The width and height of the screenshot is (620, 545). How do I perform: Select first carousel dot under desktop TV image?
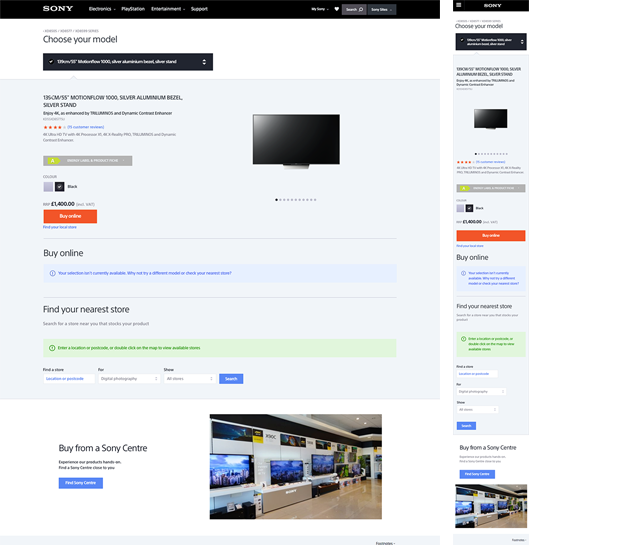coord(276,200)
